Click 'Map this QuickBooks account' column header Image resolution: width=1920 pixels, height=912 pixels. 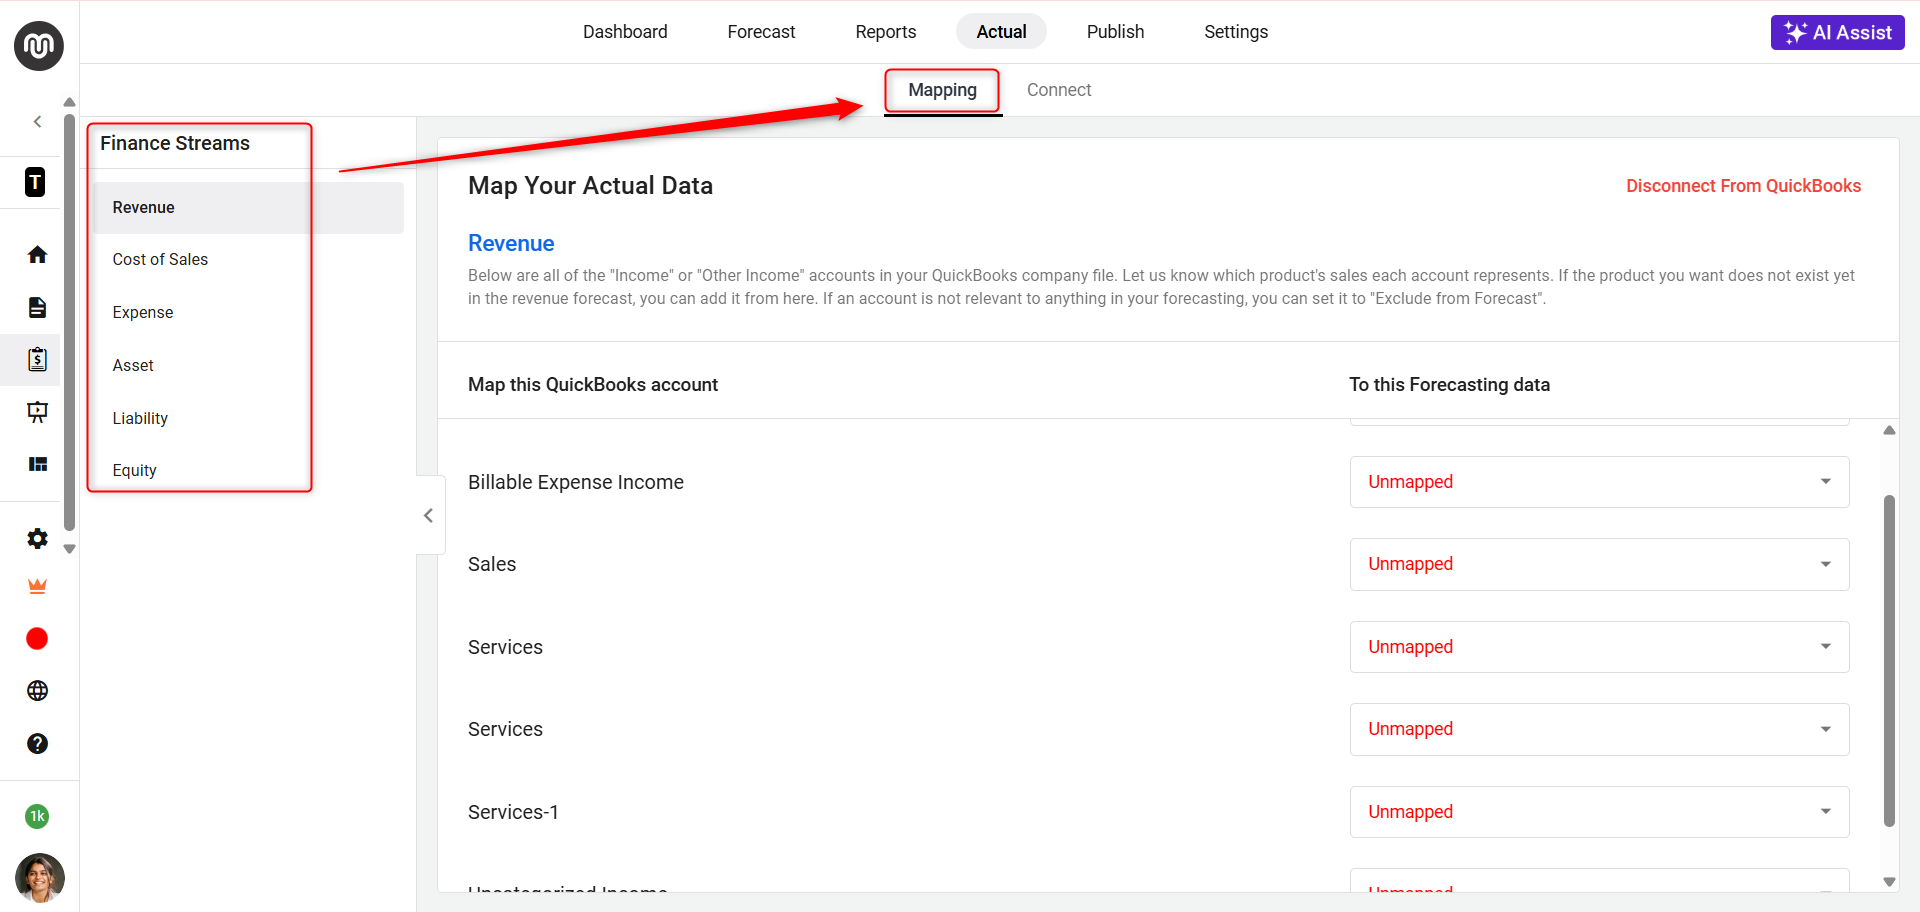pyautogui.click(x=593, y=385)
